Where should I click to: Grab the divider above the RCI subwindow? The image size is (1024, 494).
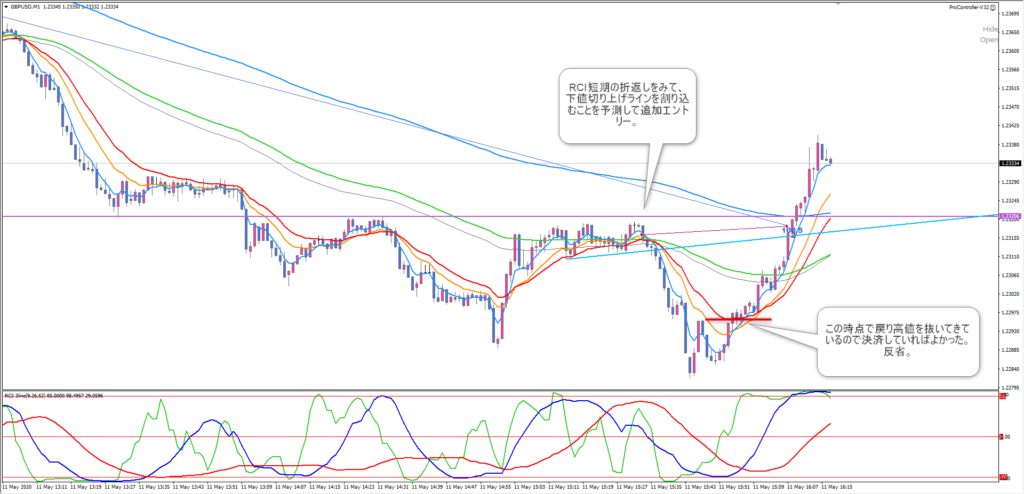click(500, 389)
